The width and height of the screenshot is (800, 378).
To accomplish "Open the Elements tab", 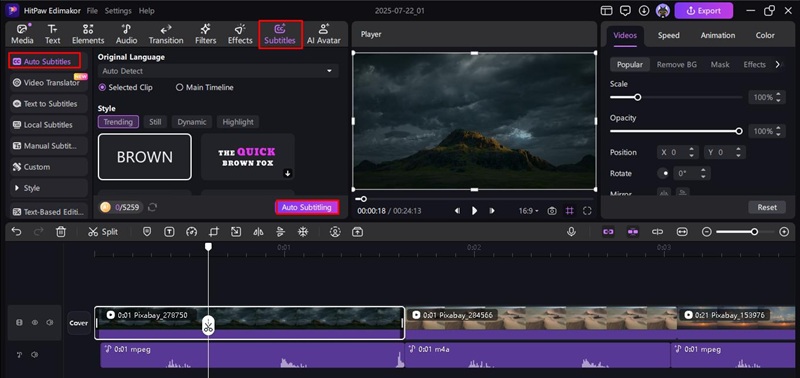I will (88, 35).
